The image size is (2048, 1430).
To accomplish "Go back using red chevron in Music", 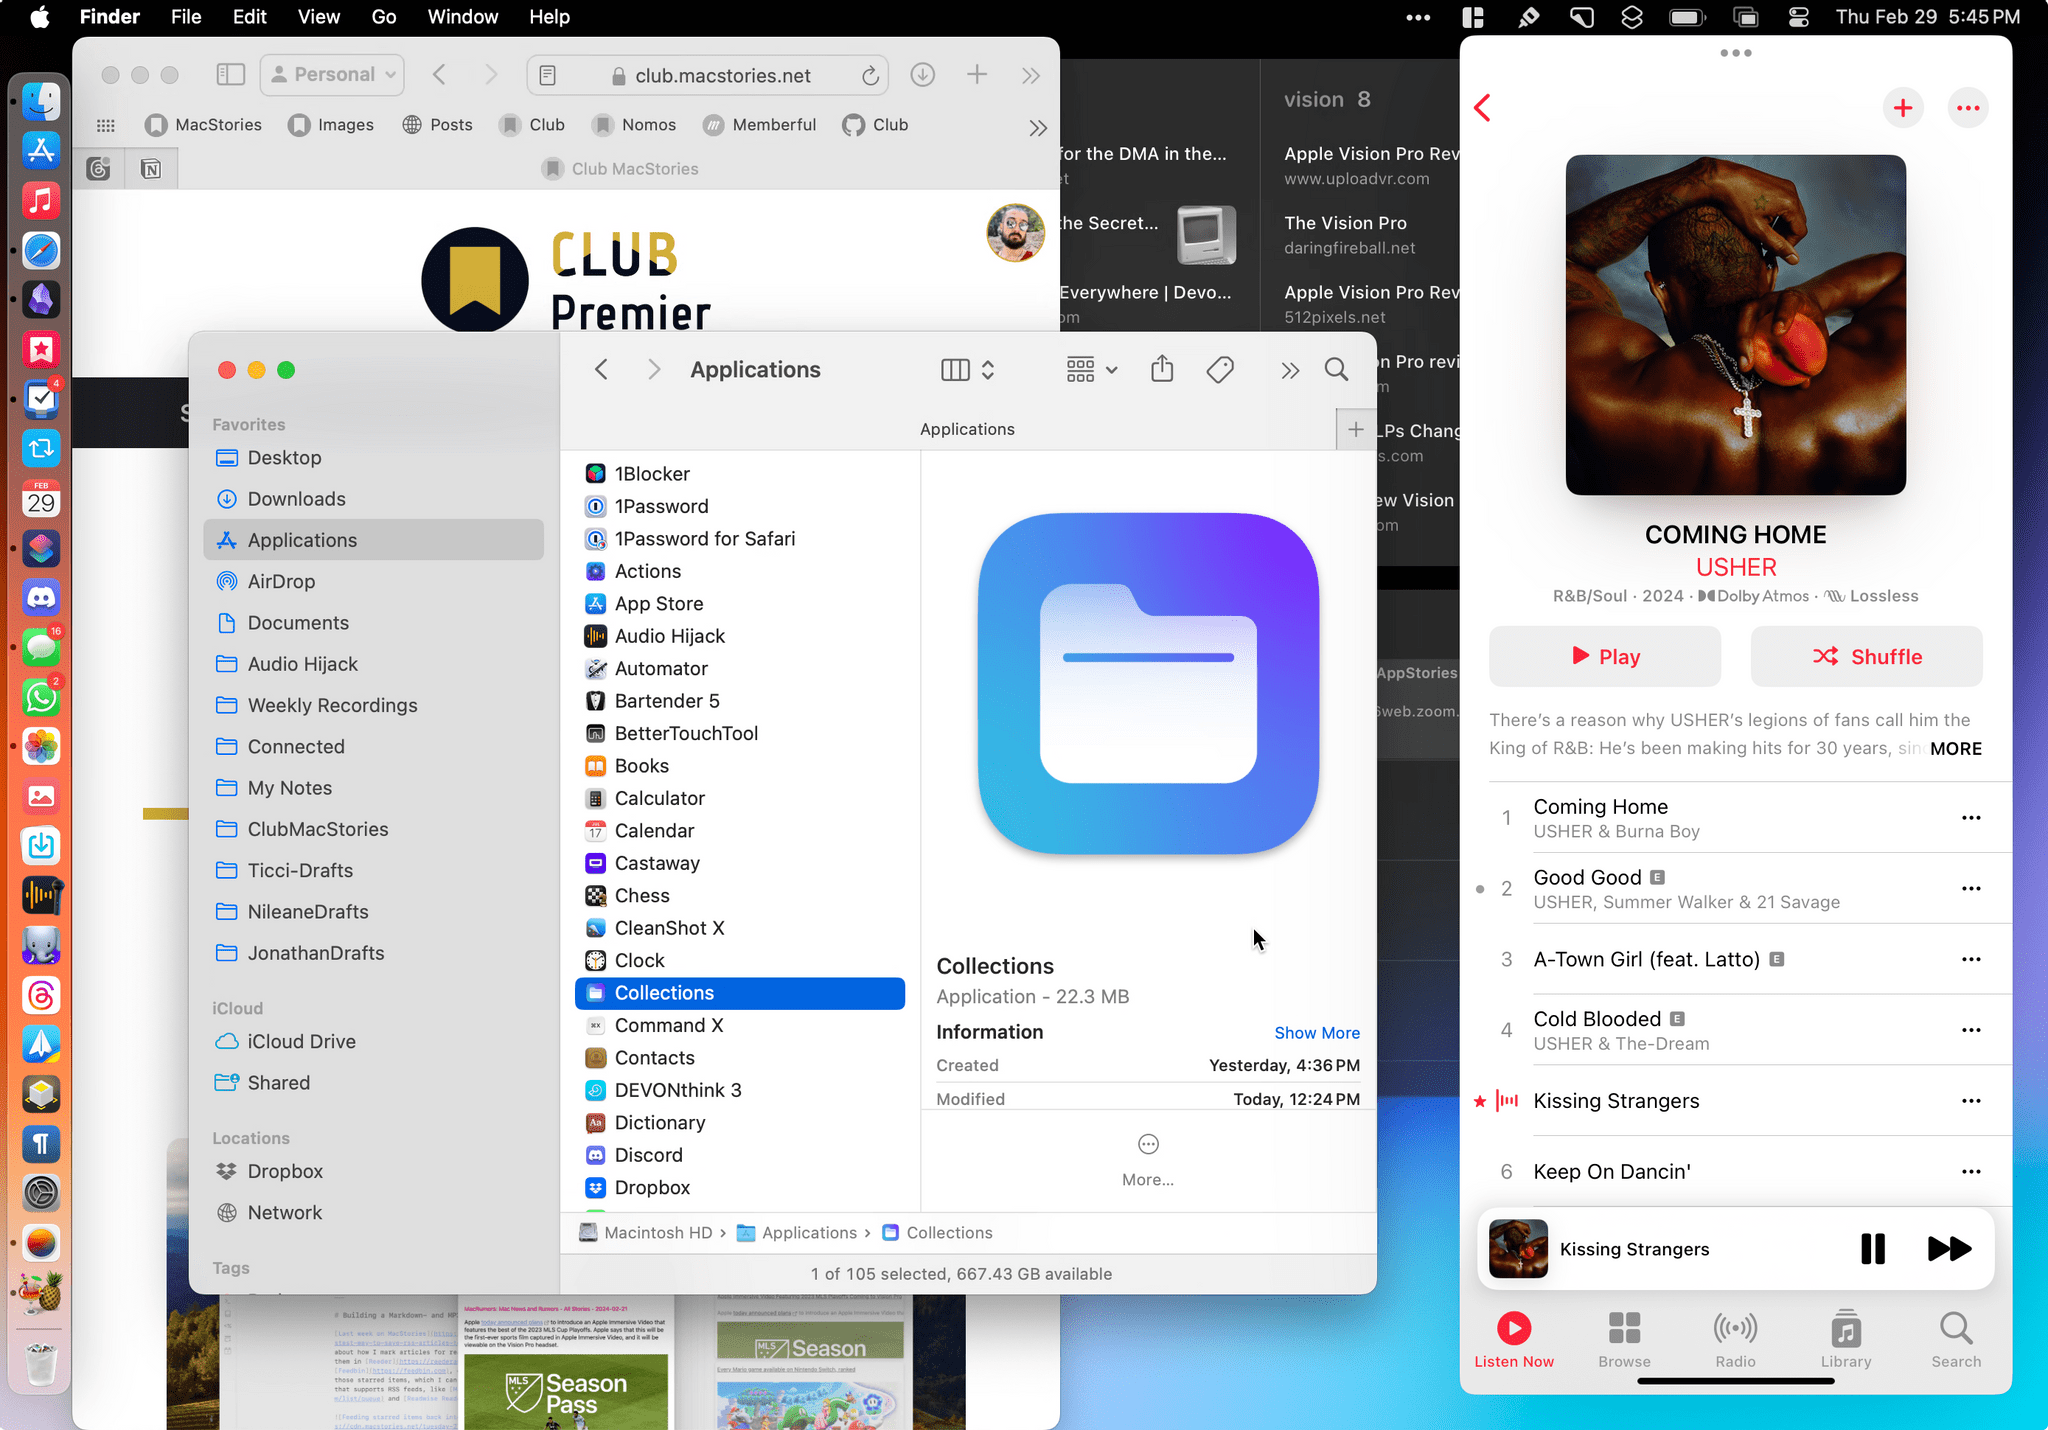I will (1482, 108).
